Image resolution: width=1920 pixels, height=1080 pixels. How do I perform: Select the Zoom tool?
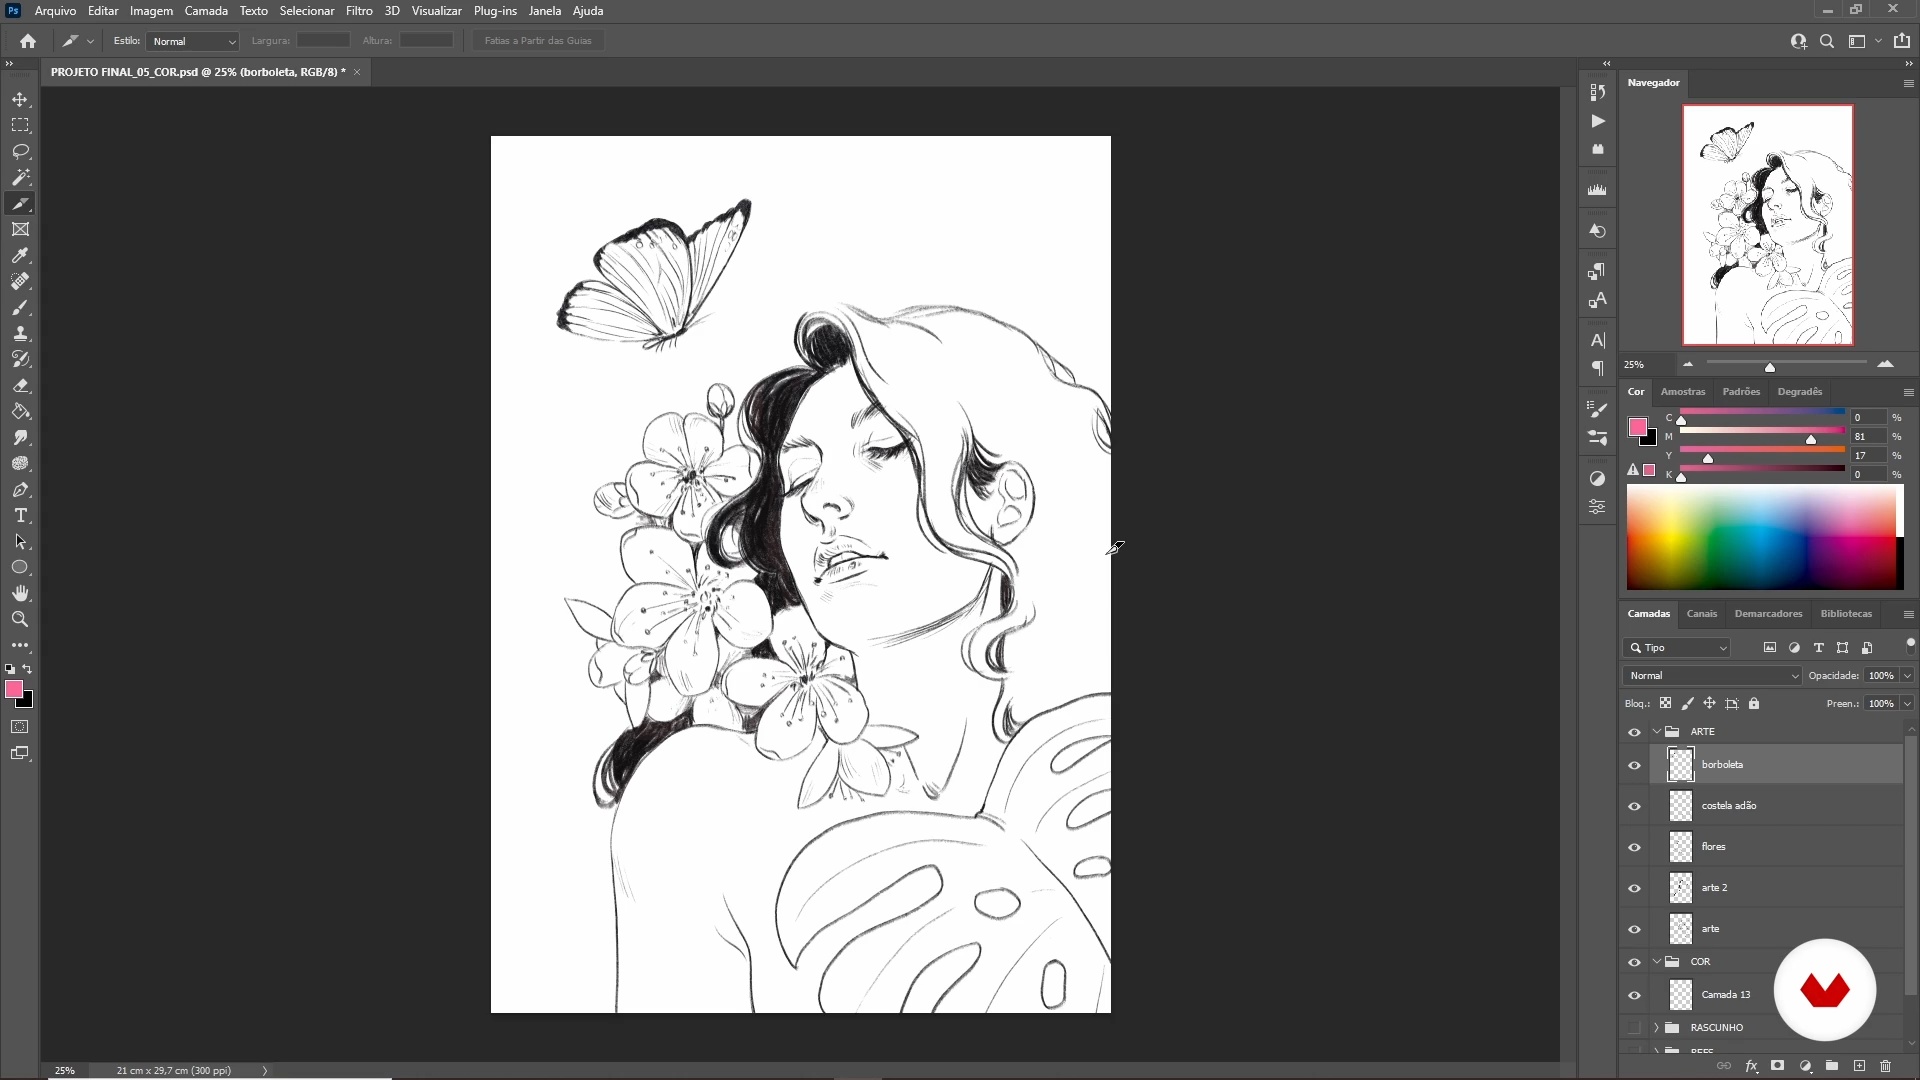pos(20,620)
